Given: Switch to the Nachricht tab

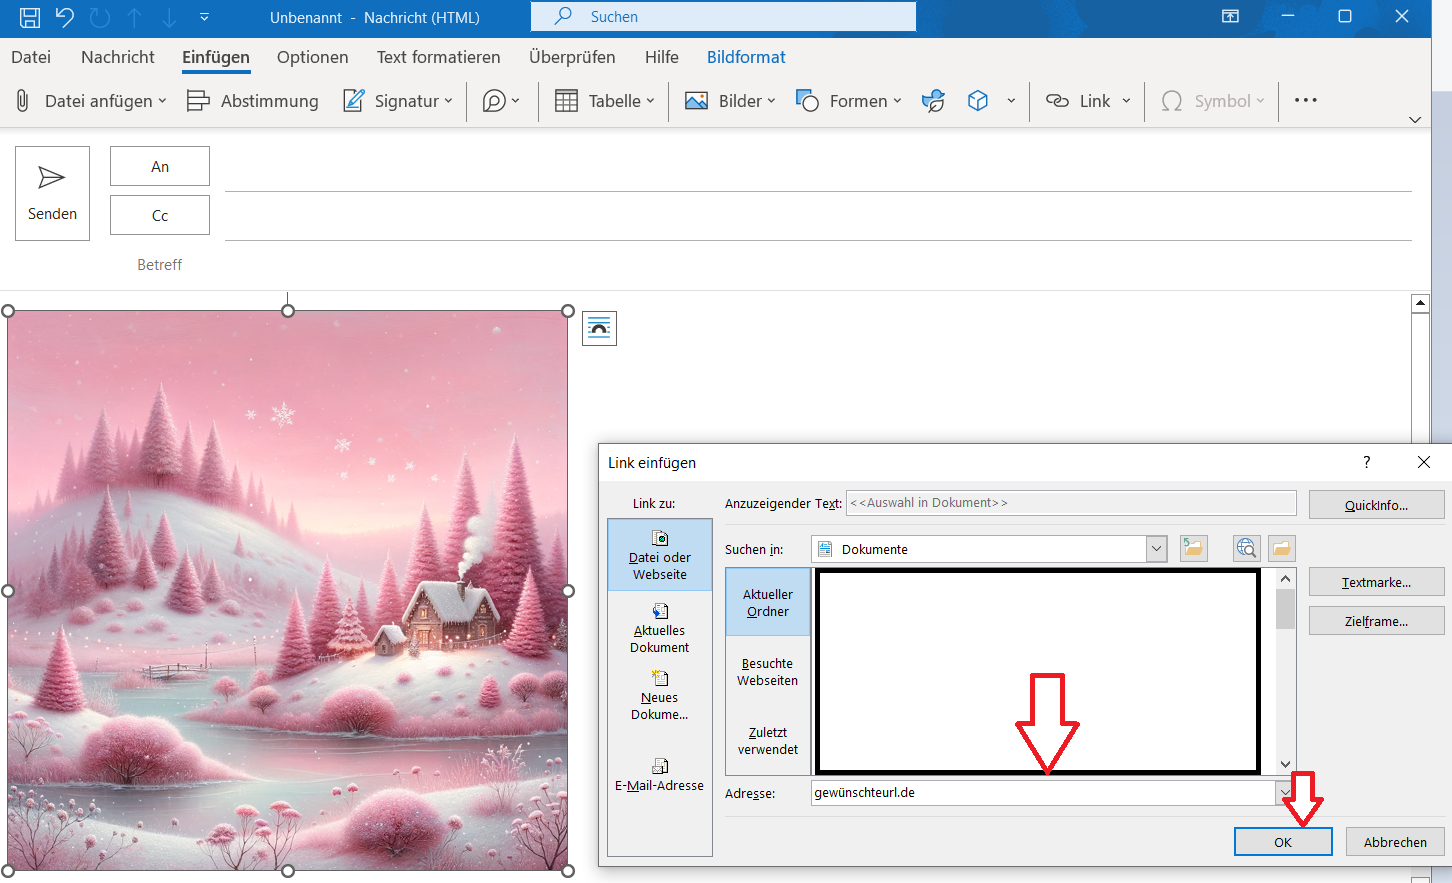Looking at the screenshot, I should (x=118, y=57).
